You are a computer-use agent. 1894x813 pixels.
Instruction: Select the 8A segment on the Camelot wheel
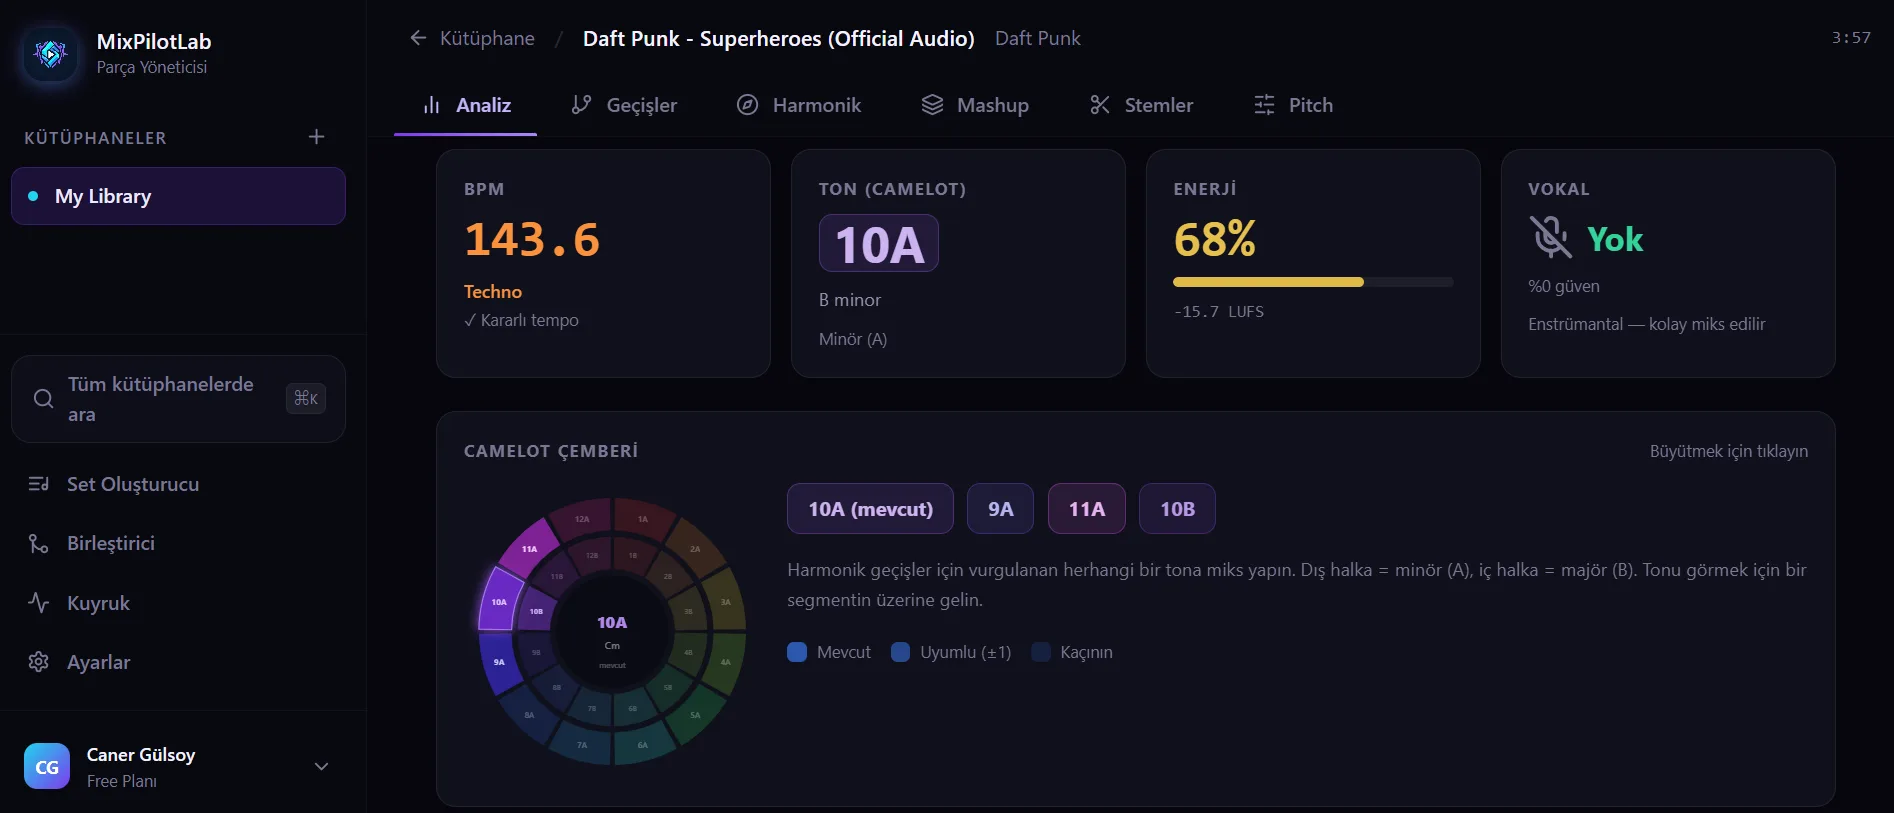coord(530,714)
